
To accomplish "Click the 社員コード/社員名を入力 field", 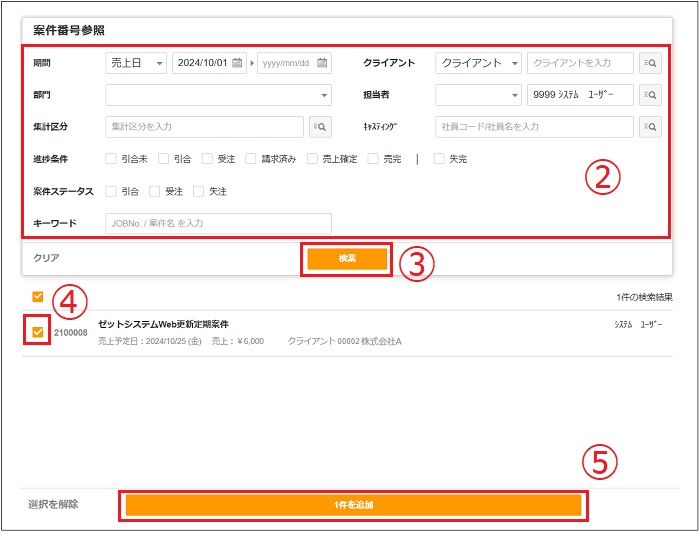I will click(534, 127).
